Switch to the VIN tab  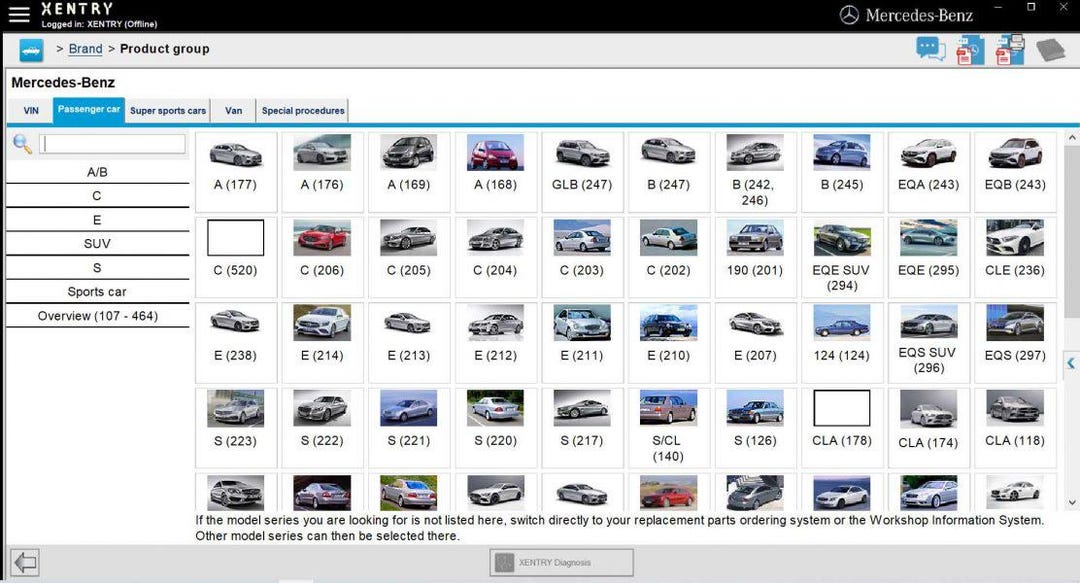[30, 110]
